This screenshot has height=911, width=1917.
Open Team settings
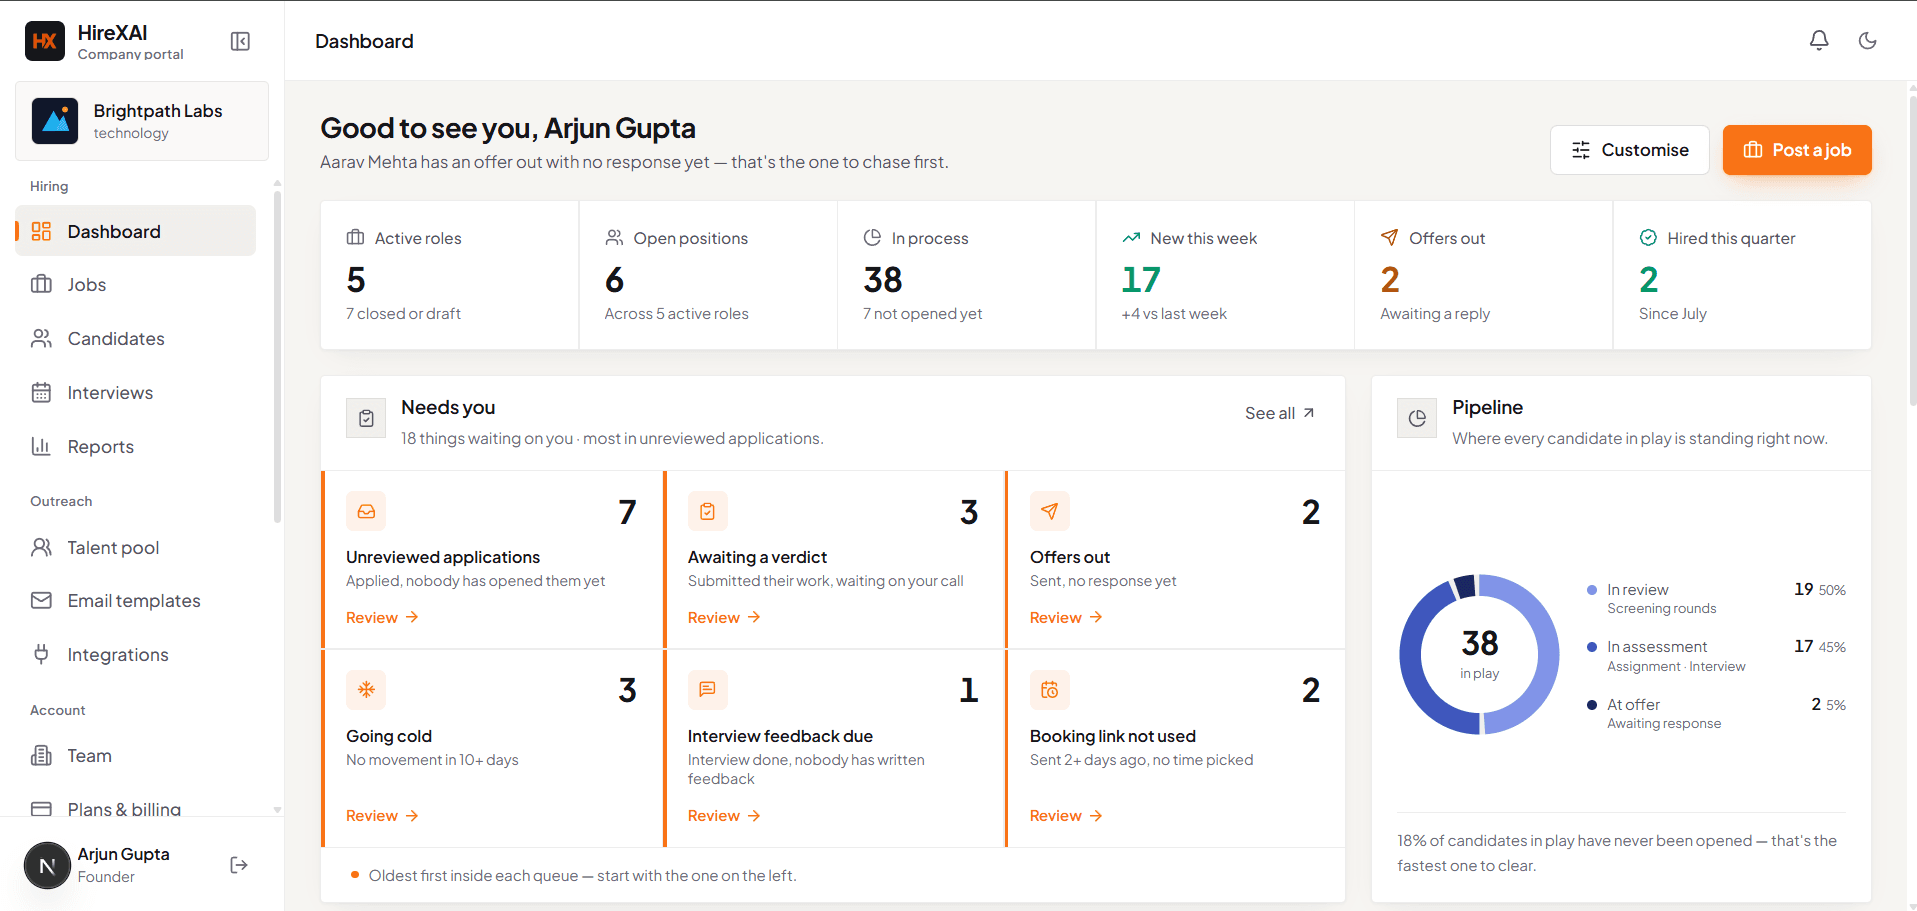pos(136,756)
